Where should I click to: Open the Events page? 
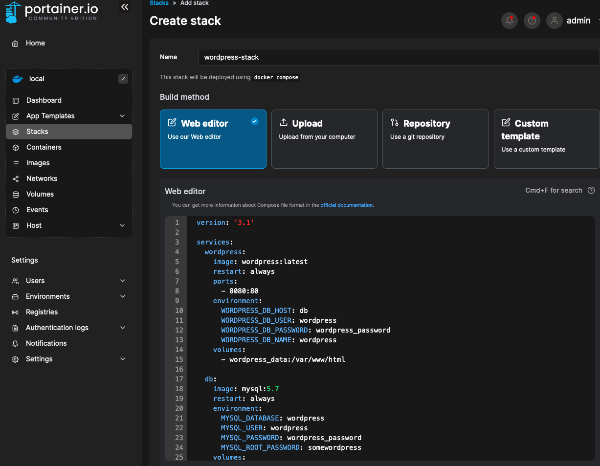coord(37,210)
